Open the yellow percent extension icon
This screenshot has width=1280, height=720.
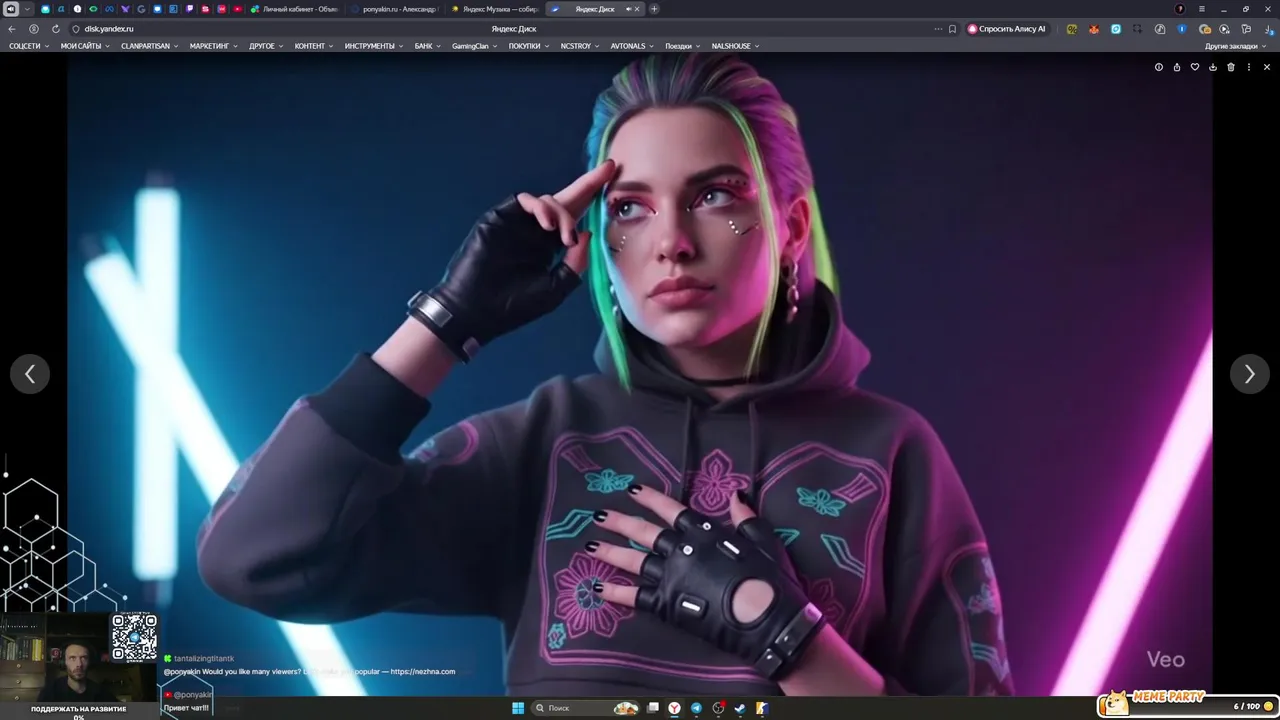click(1072, 29)
